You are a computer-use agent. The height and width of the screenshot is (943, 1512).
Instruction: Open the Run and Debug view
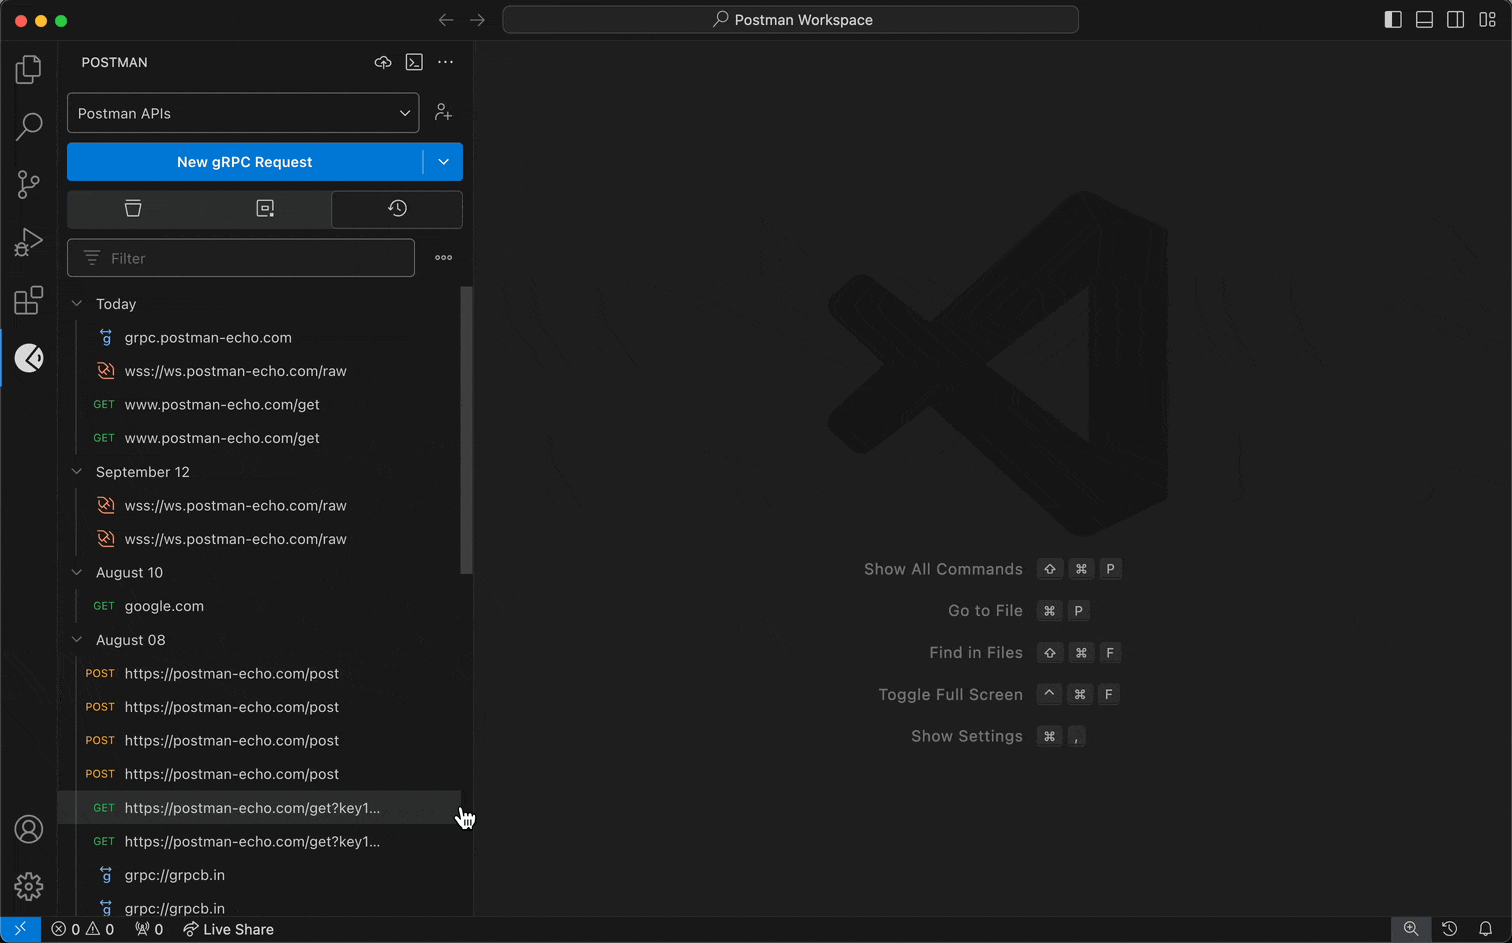click(29, 242)
